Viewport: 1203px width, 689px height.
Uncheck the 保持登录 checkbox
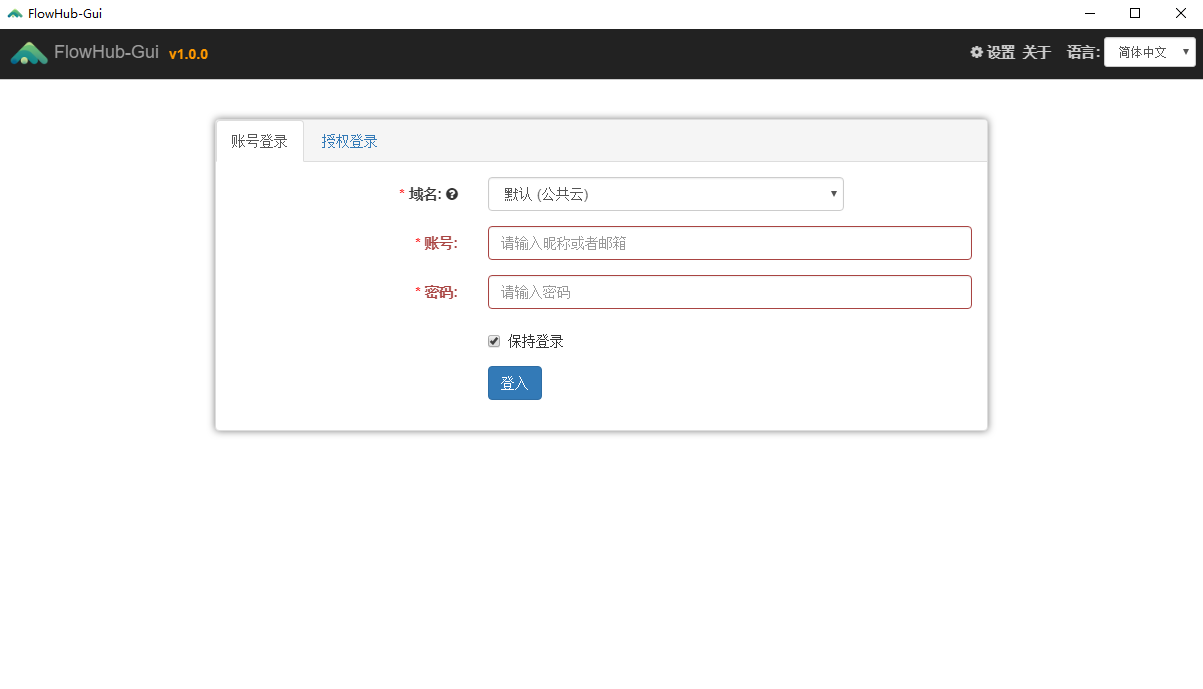(x=494, y=341)
